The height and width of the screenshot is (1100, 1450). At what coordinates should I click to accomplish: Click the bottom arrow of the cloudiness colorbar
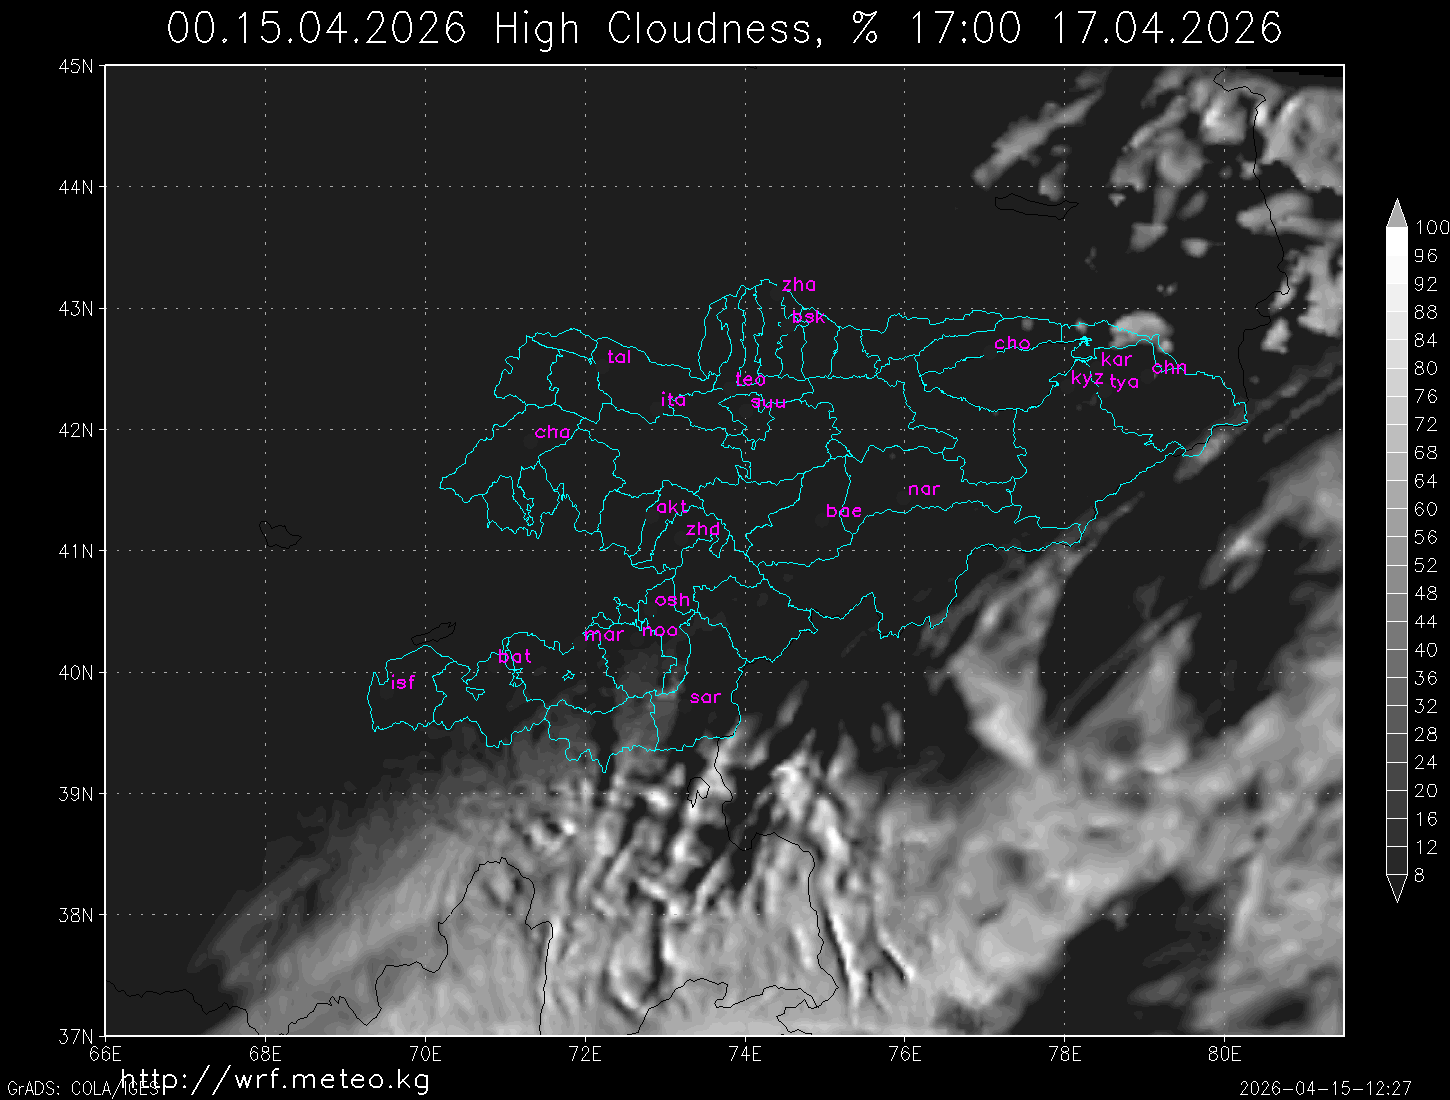point(1396,888)
